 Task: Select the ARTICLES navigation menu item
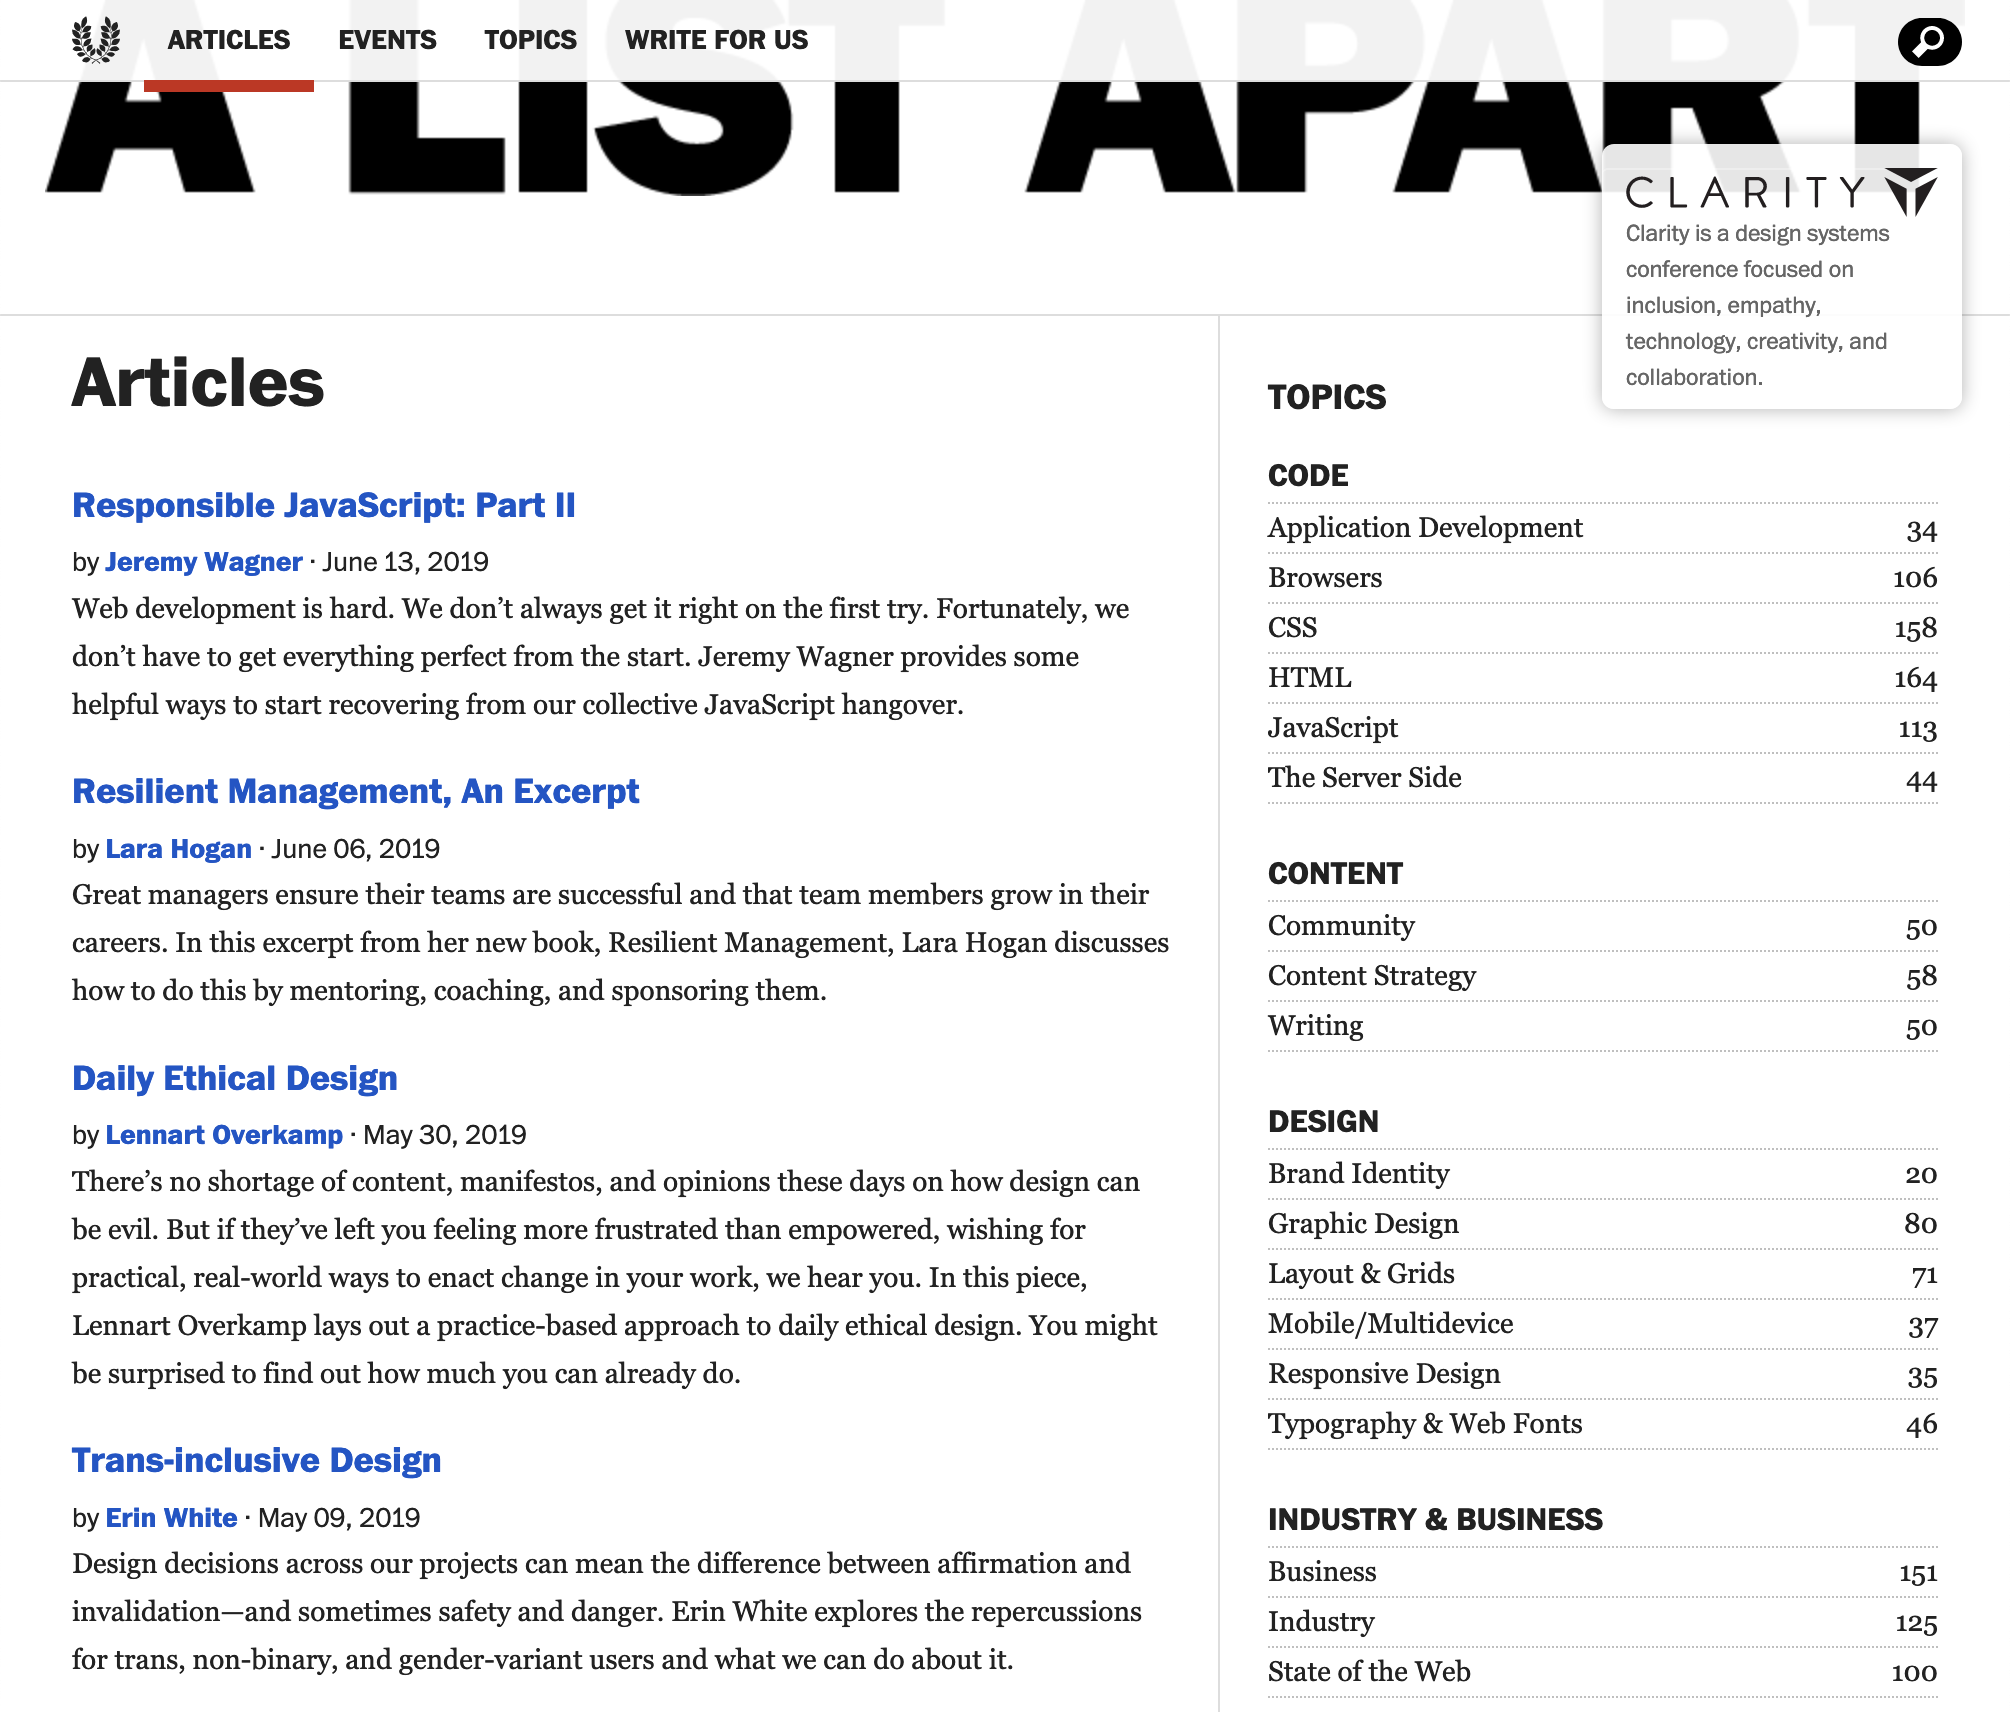tap(227, 37)
